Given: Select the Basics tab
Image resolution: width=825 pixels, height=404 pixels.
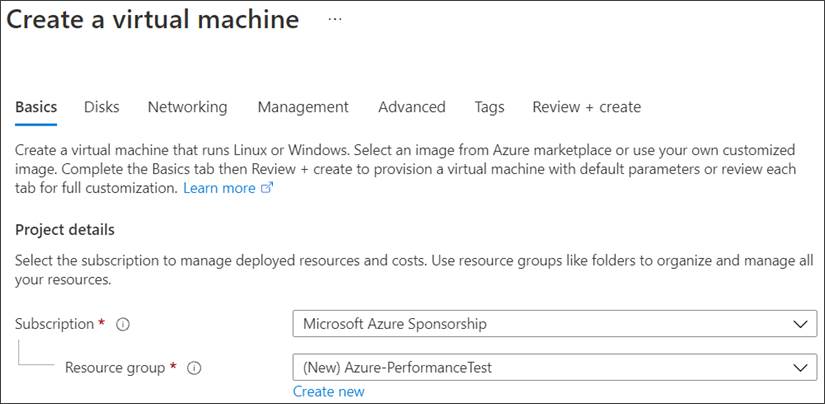Looking at the screenshot, I should tap(36, 107).
